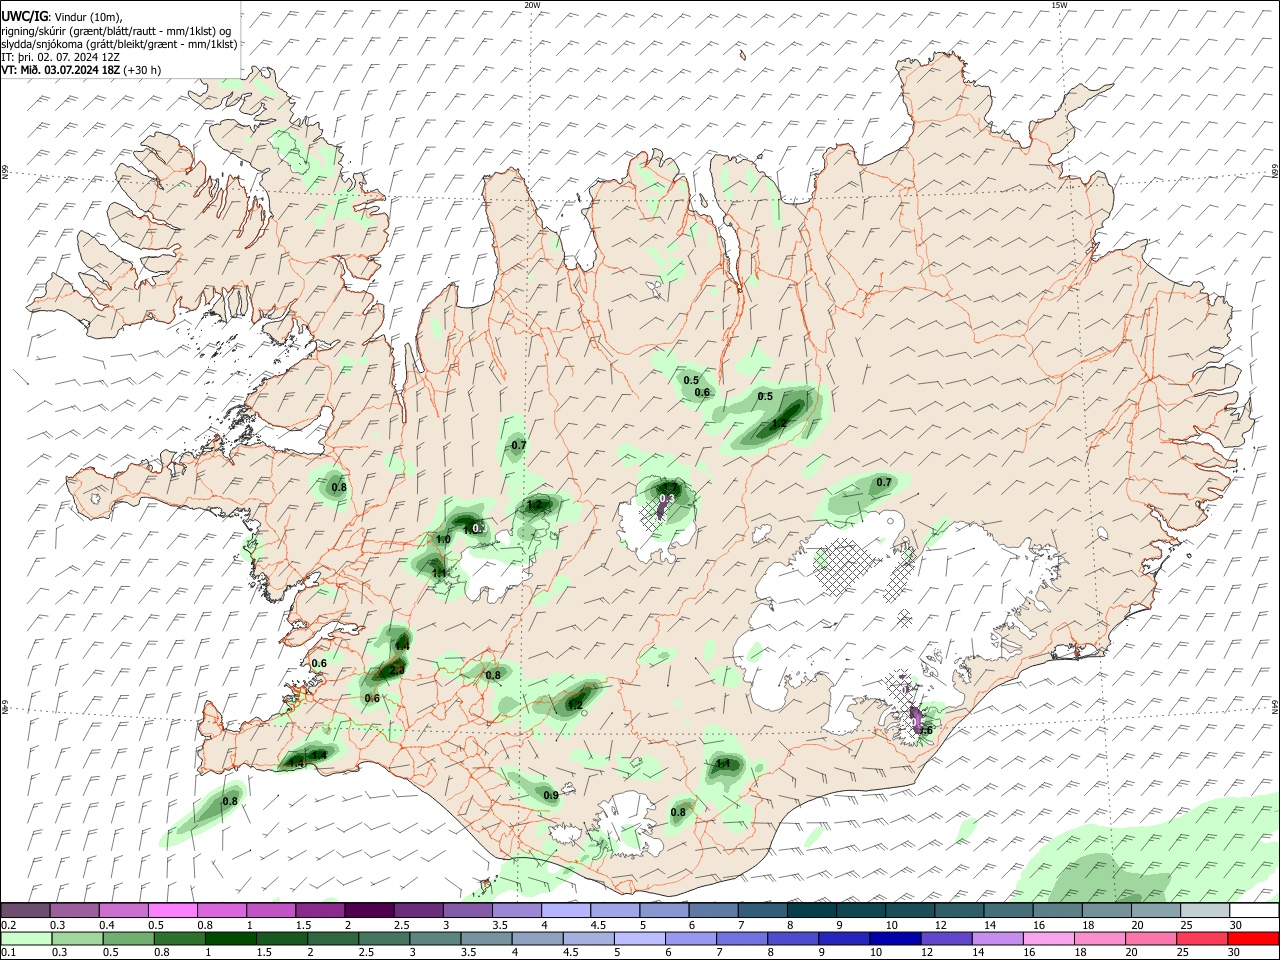Pick the dark purple 2 swatch in upper row
Screen dimensions: 1280x960
(368, 911)
